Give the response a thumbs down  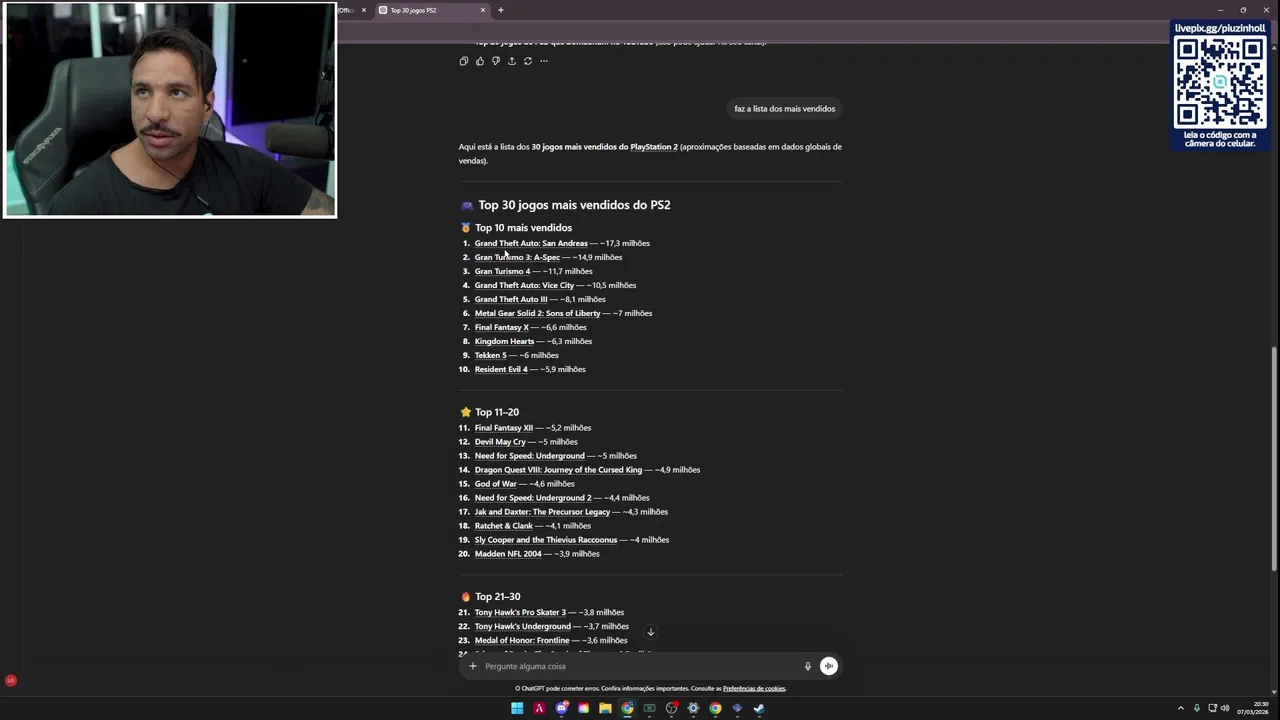pyautogui.click(x=496, y=61)
